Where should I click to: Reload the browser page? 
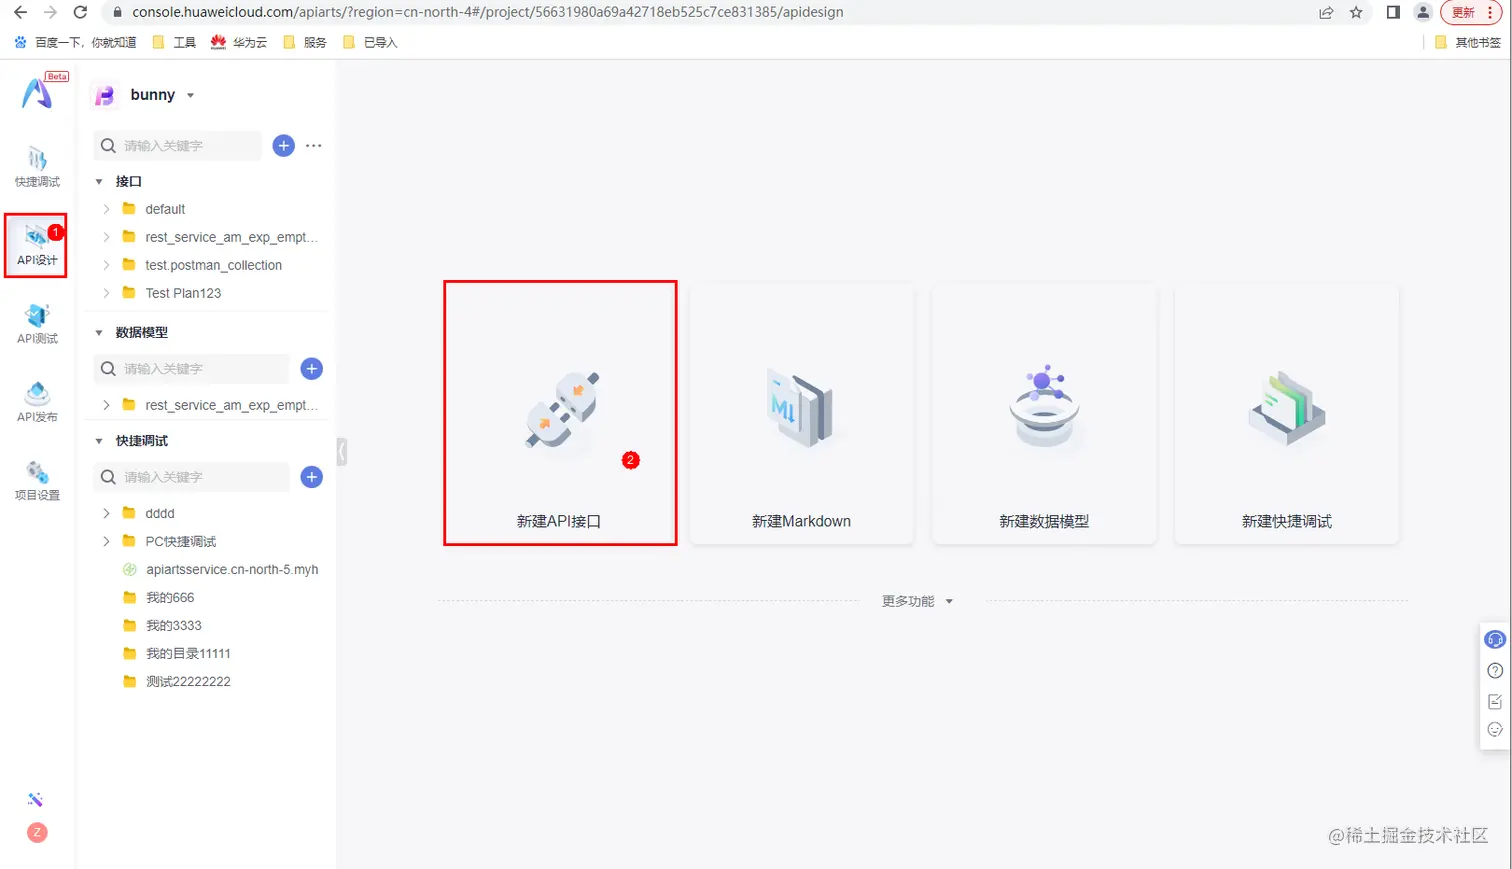tap(80, 12)
